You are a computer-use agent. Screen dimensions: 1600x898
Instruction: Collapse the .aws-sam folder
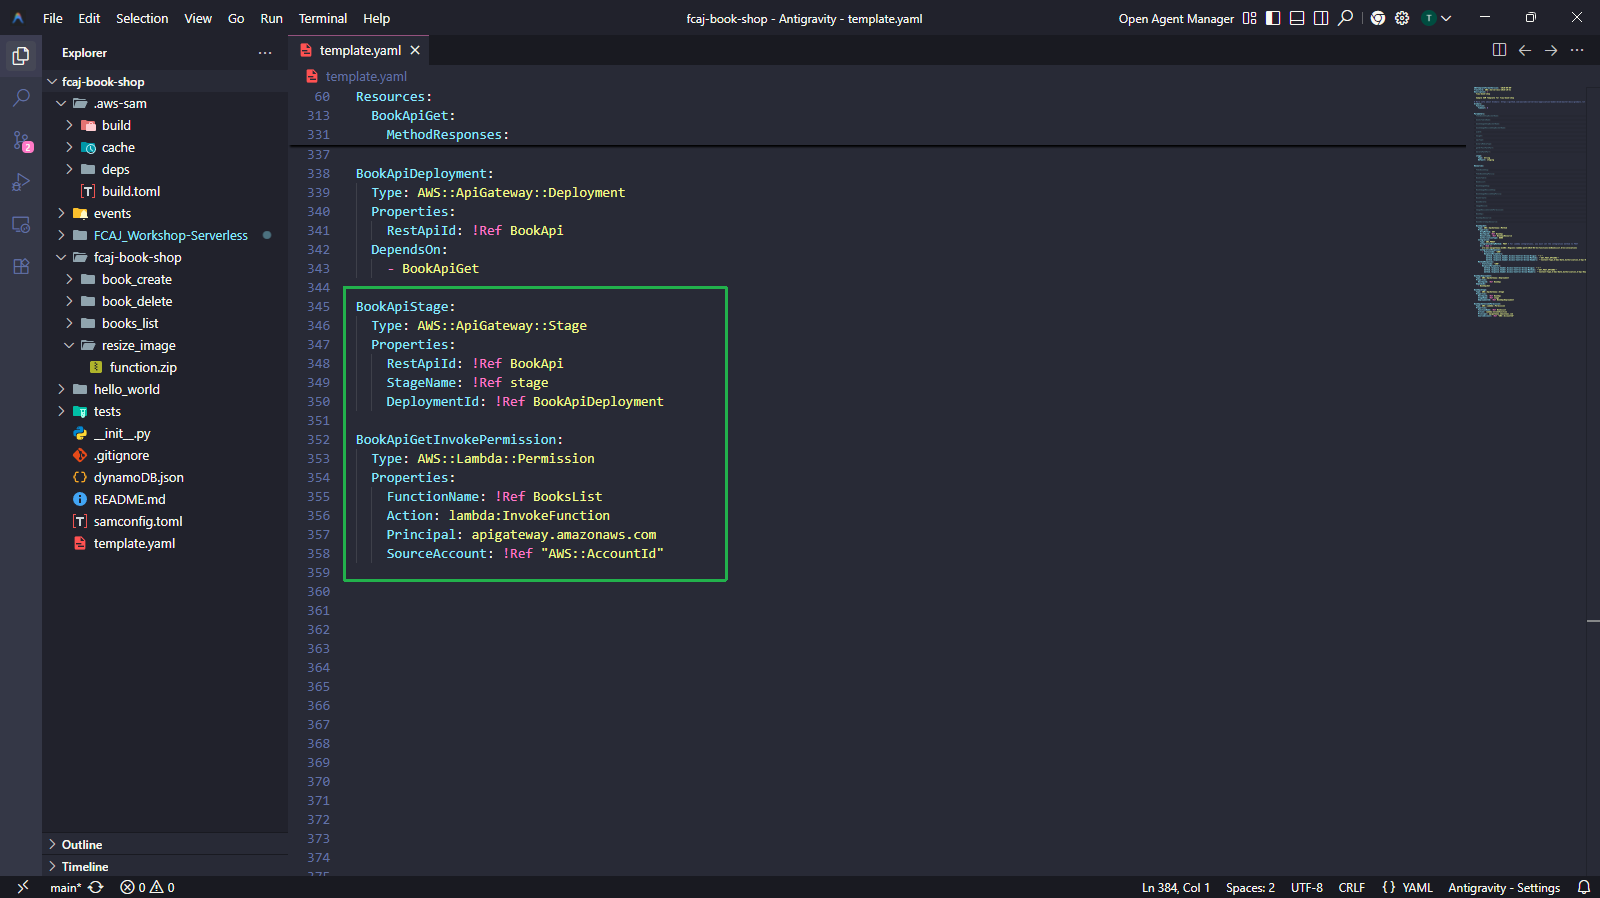(x=165, y=104)
